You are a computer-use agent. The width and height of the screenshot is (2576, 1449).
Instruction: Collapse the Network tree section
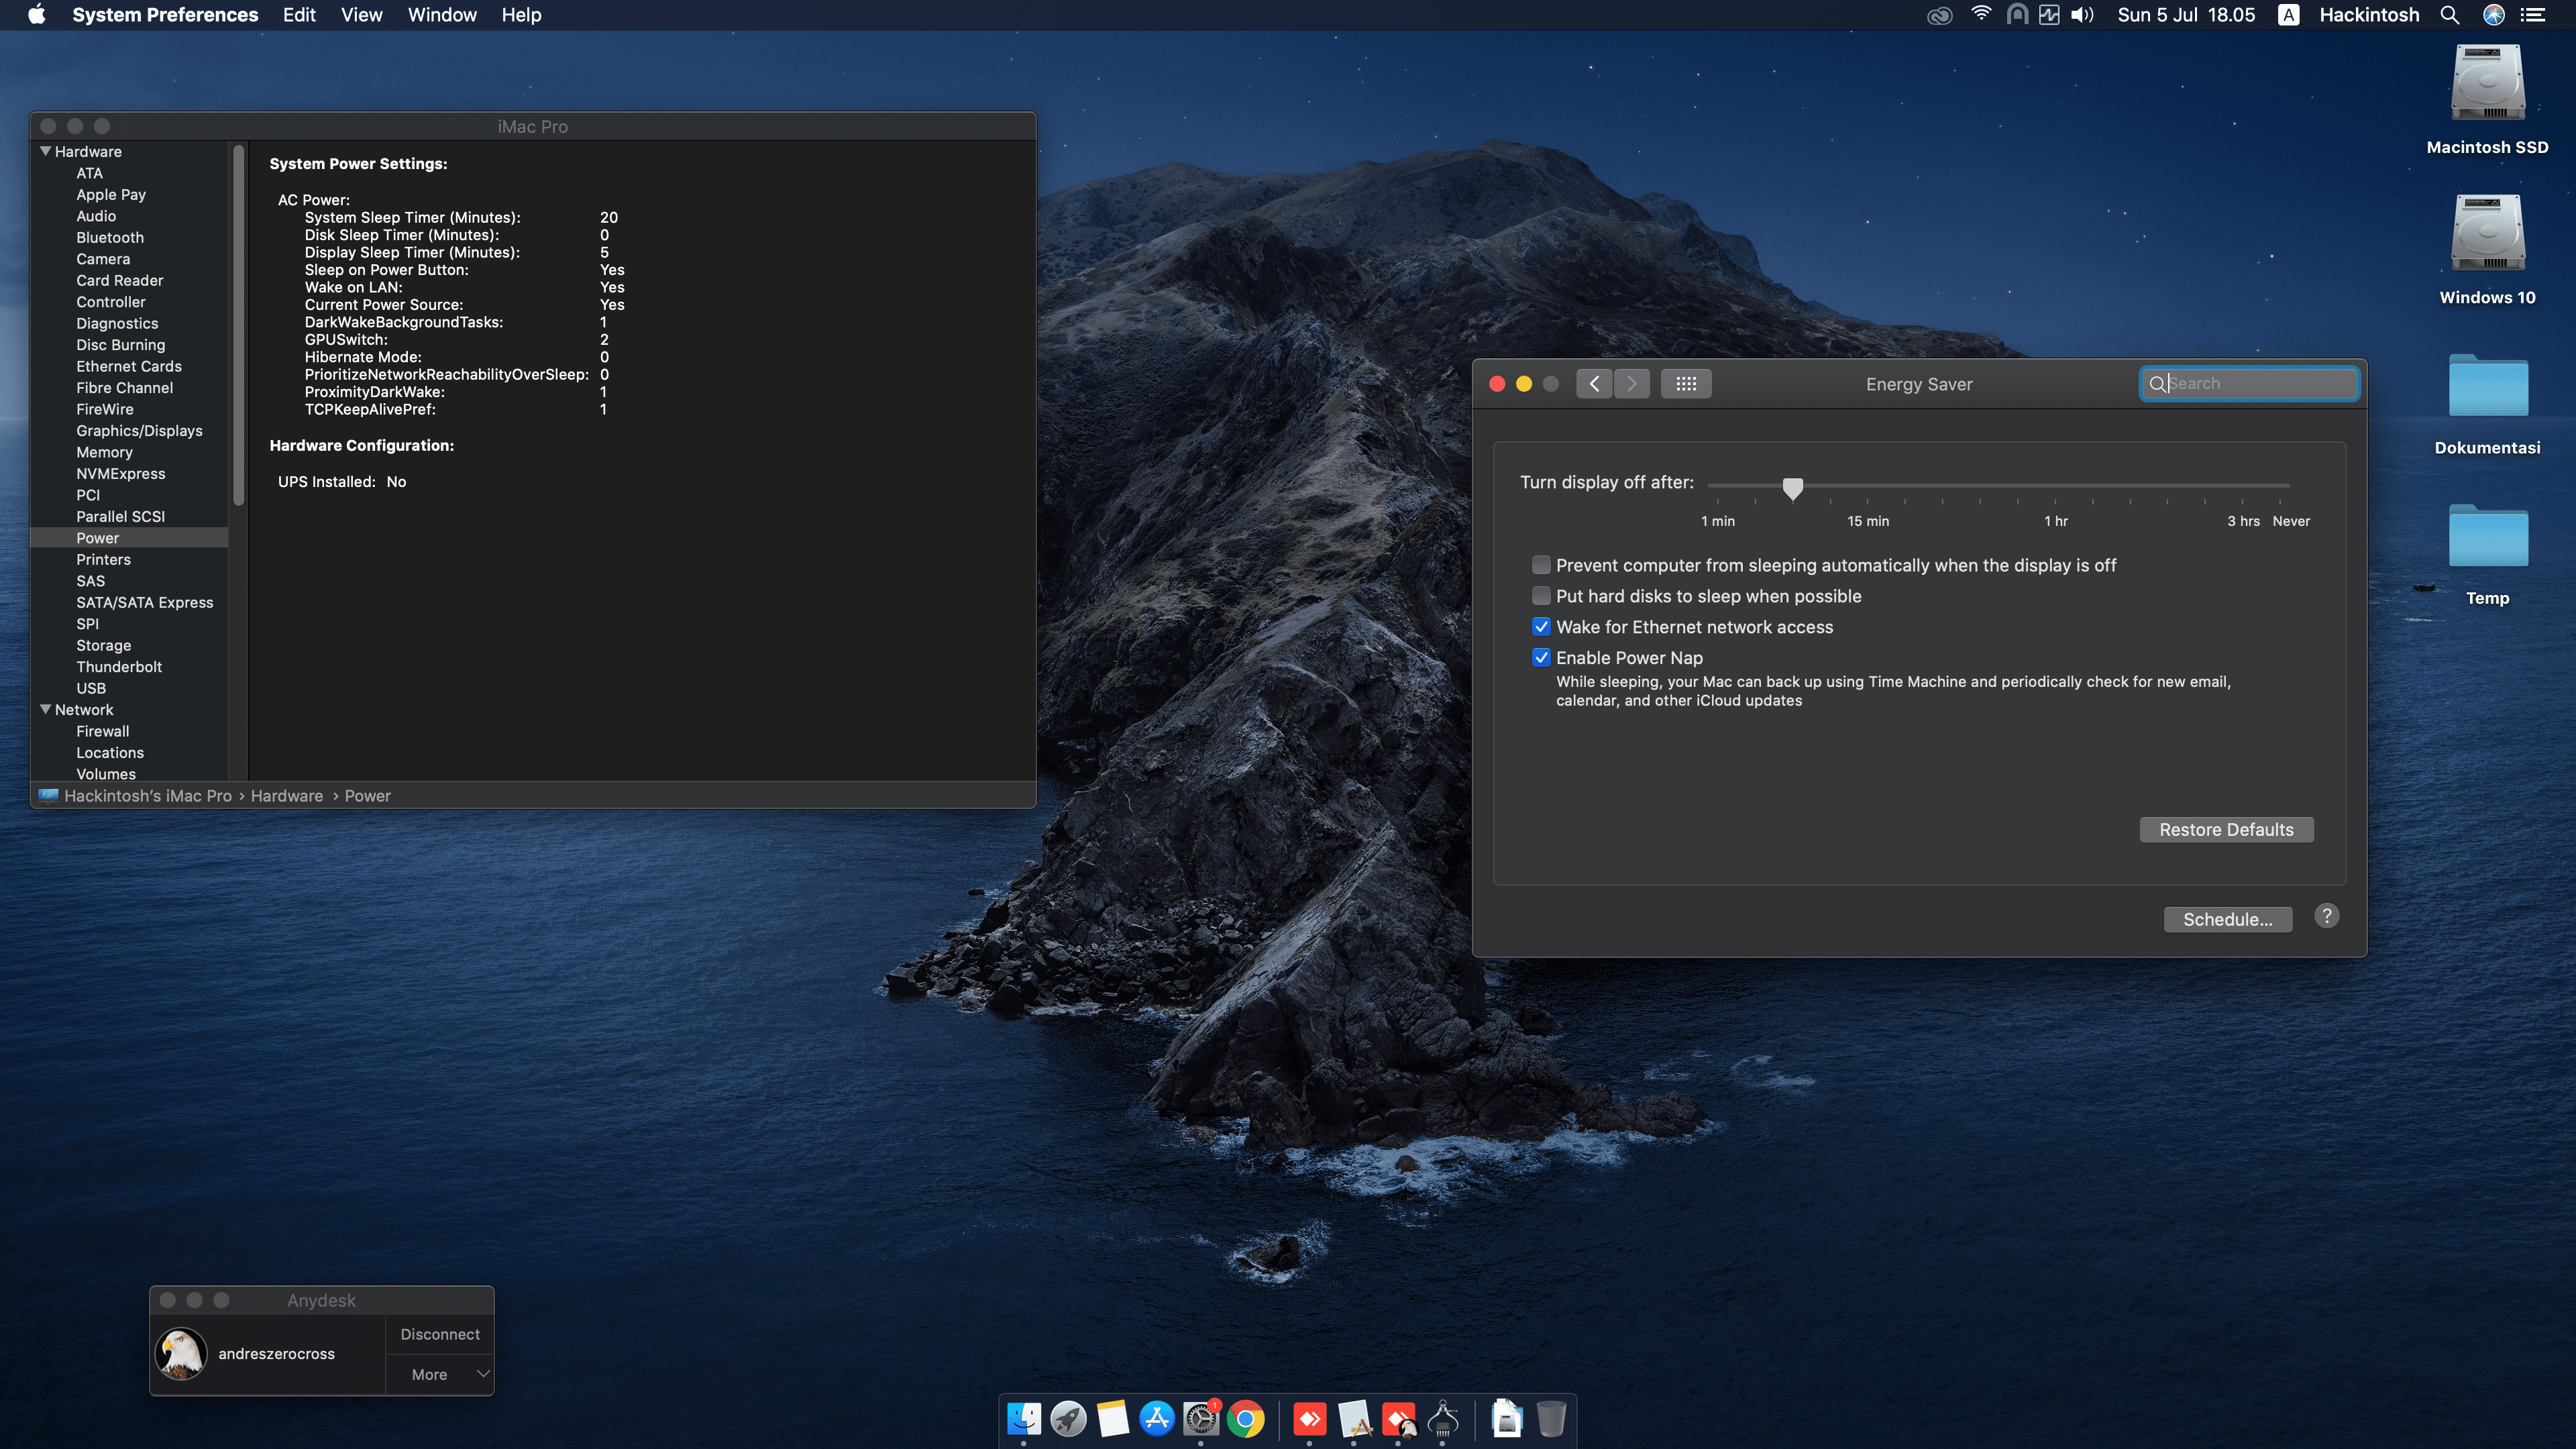(x=45, y=709)
